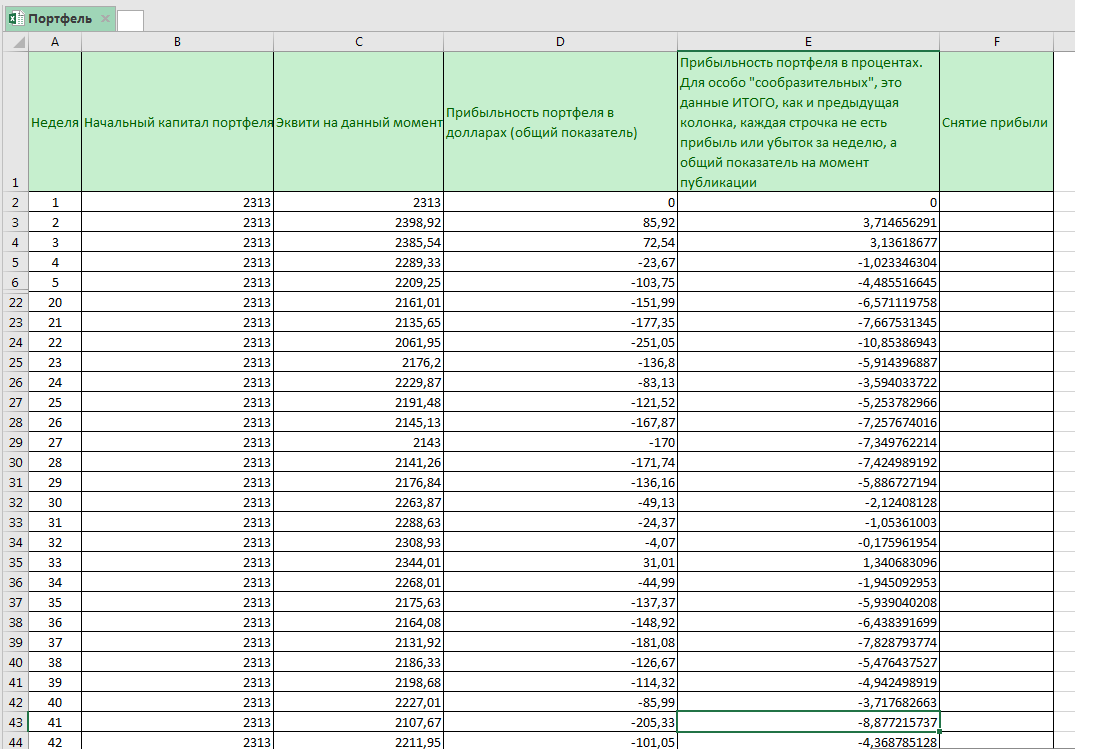Close the Портфель document tab
1100x749 pixels.
point(105,19)
